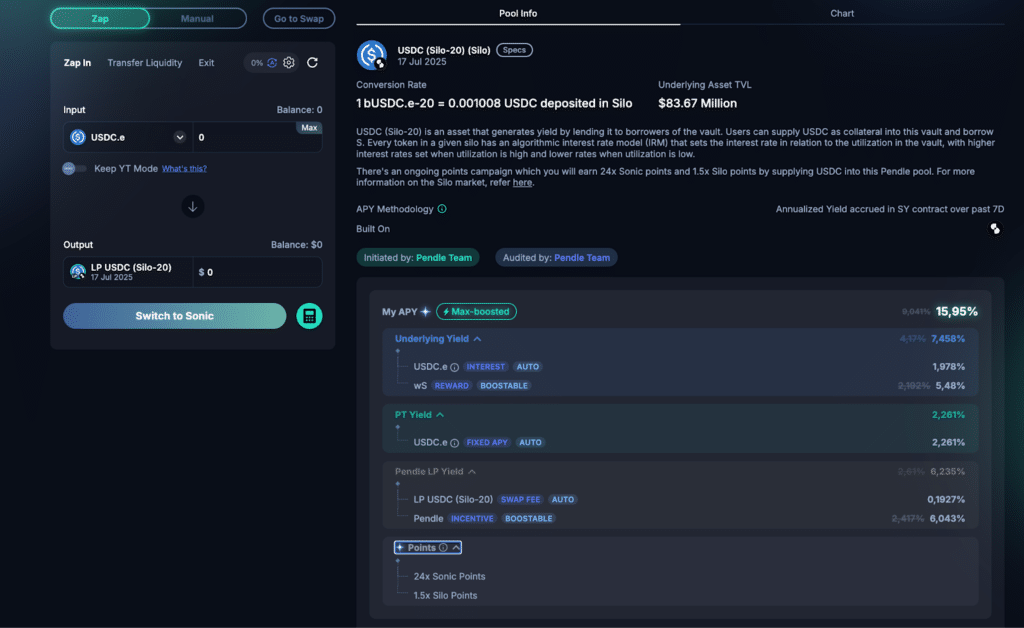The width and height of the screenshot is (1024, 628).
Task: Click the BOOSTABLE tag on wS row
Action: [x=504, y=386]
